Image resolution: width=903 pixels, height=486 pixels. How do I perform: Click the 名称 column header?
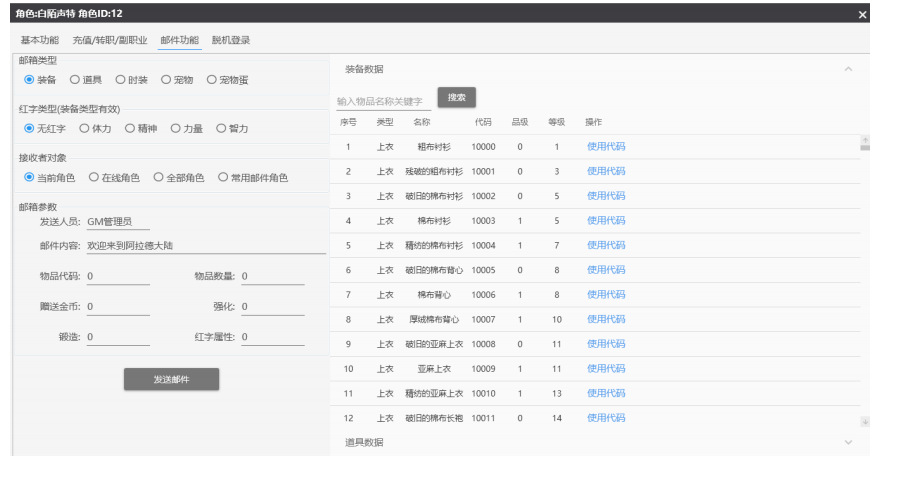pyautogui.click(x=422, y=122)
